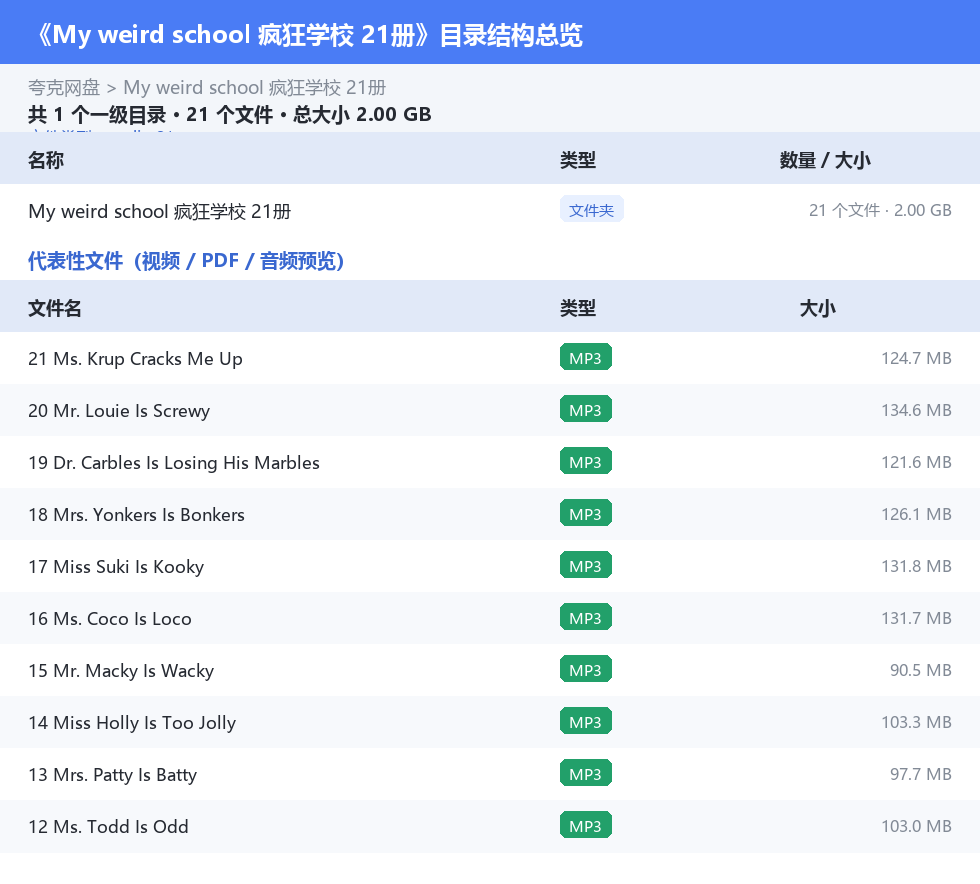Select file 17 Miss Suki Is Kooky

(490, 566)
